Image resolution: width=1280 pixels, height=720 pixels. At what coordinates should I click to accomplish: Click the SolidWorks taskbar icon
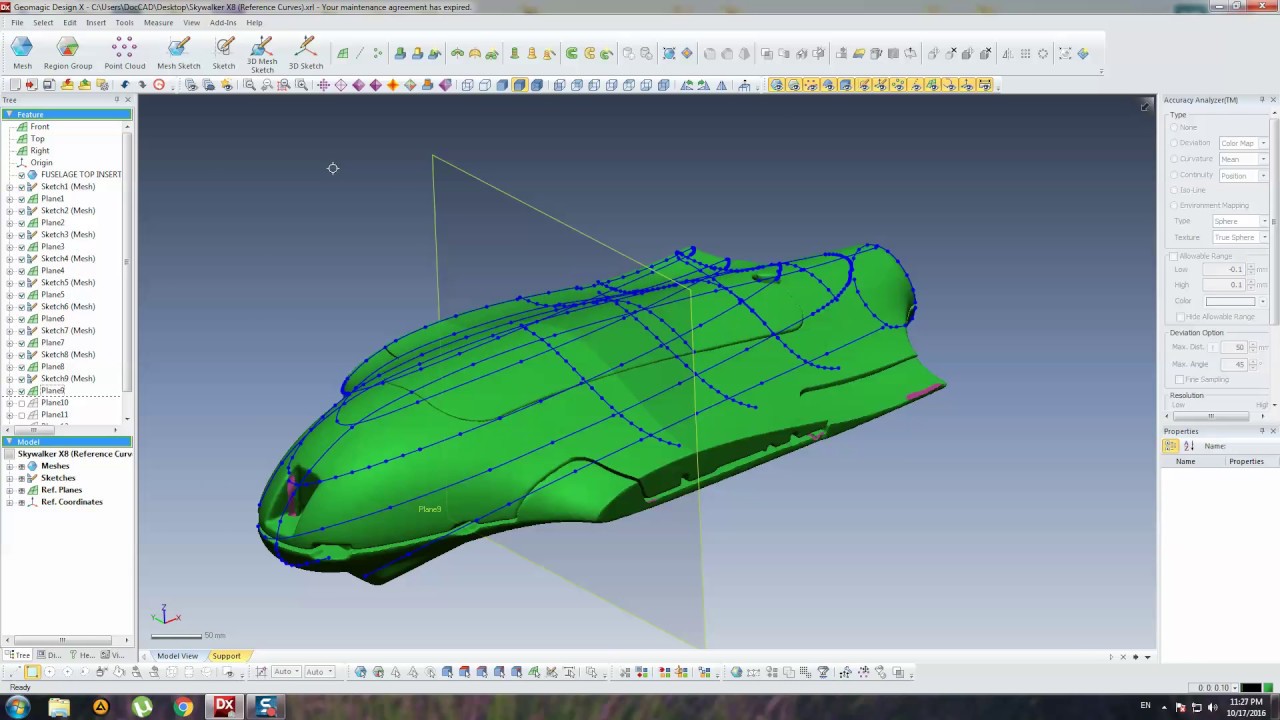(x=266, y=707)
